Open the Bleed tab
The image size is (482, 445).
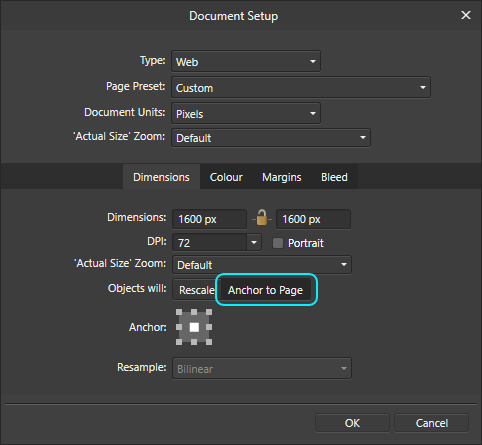(x=334, y=177)
